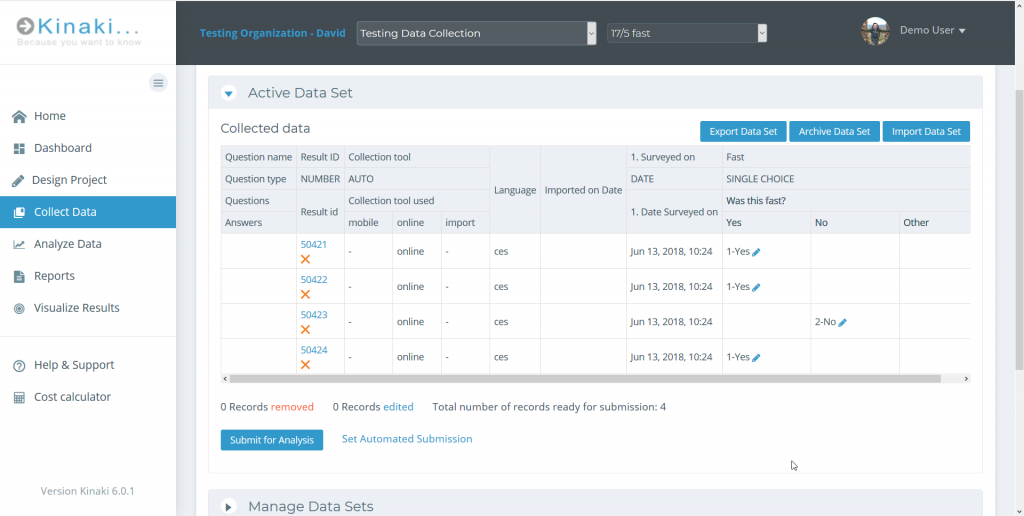Click the Help & Support question icon
The width and height of the screenshot is (1024, 516).
point(19,365)
